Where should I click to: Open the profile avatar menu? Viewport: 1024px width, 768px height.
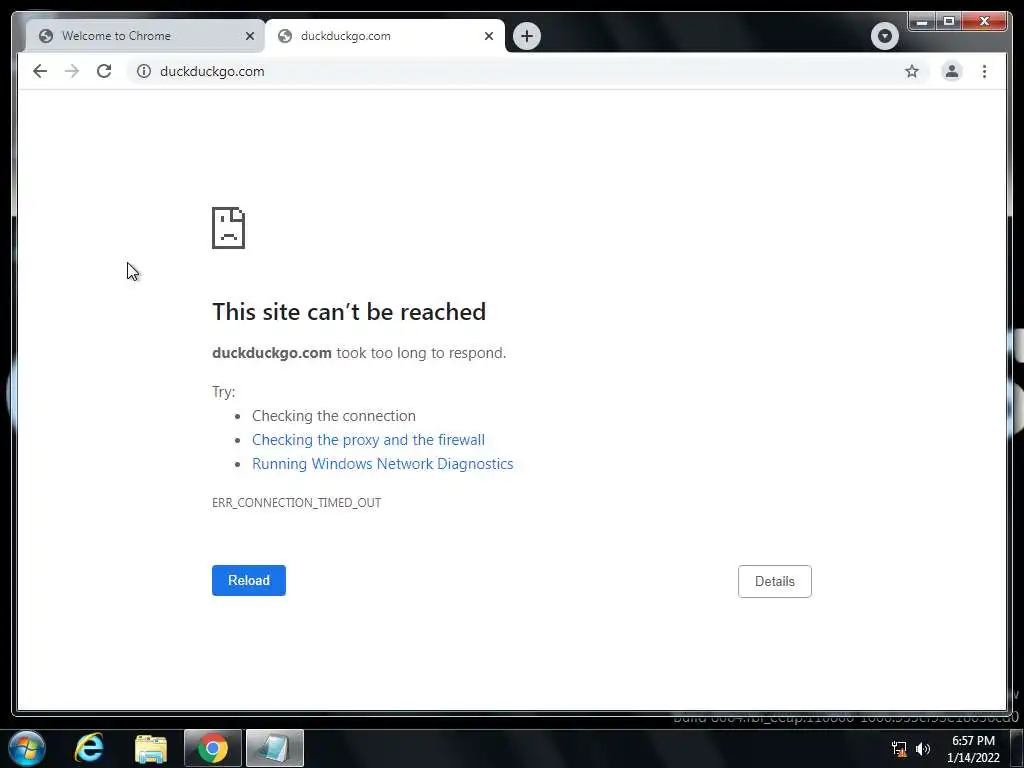tap(952, 71)
